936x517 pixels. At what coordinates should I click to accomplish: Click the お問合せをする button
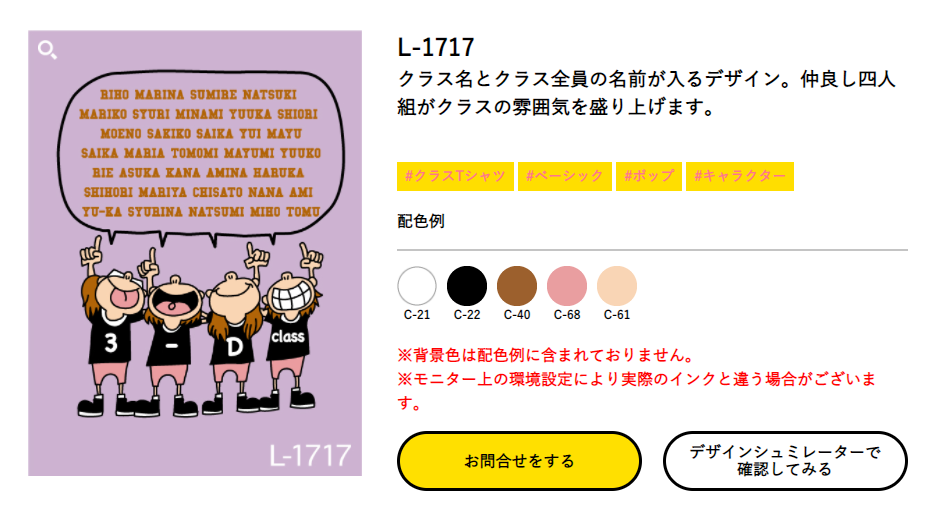519,461
